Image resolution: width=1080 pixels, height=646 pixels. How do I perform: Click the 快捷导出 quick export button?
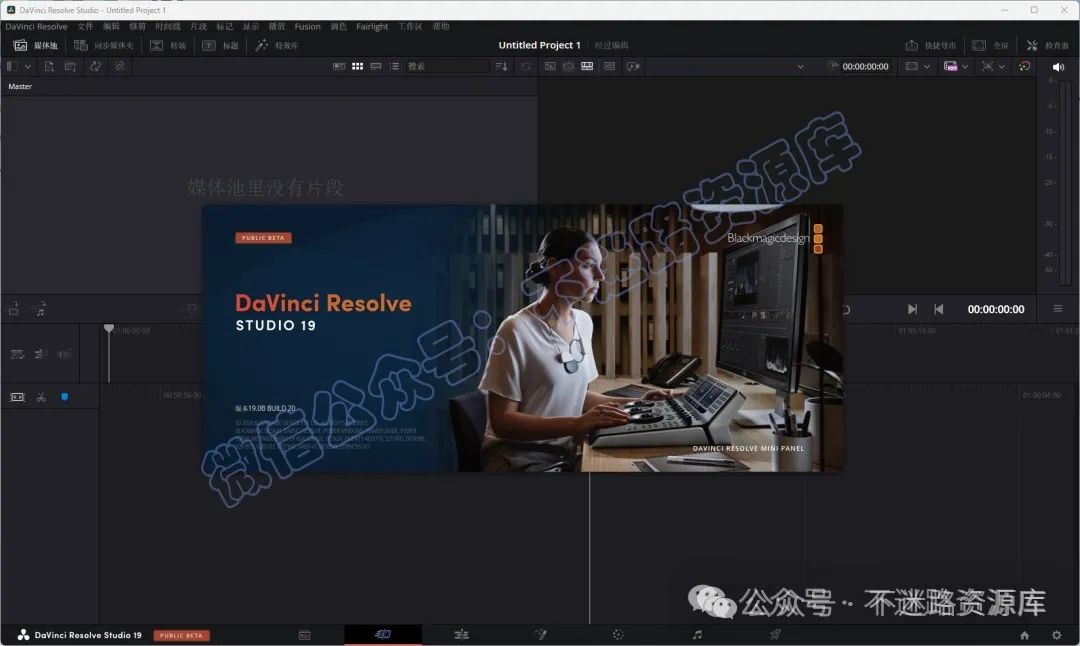pos(931,45)
